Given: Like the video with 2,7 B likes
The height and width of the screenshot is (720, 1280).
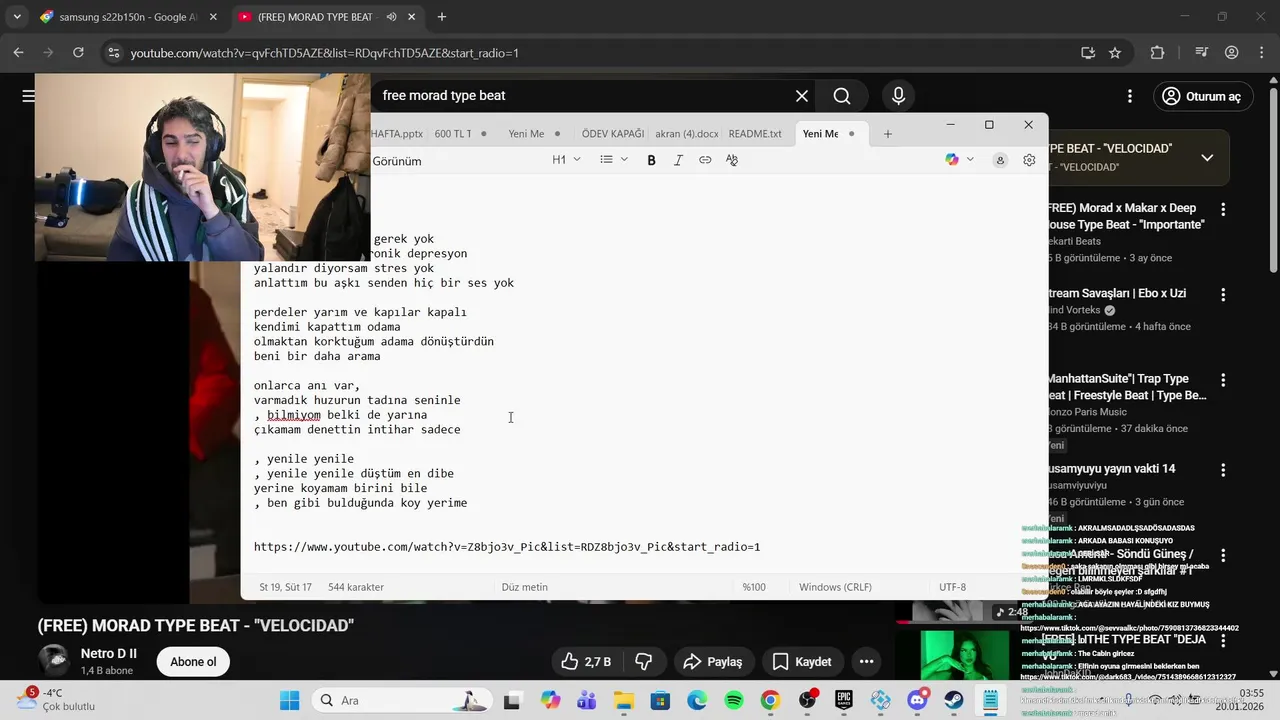Looking at the screenshot, I should [x=585, y=662].
